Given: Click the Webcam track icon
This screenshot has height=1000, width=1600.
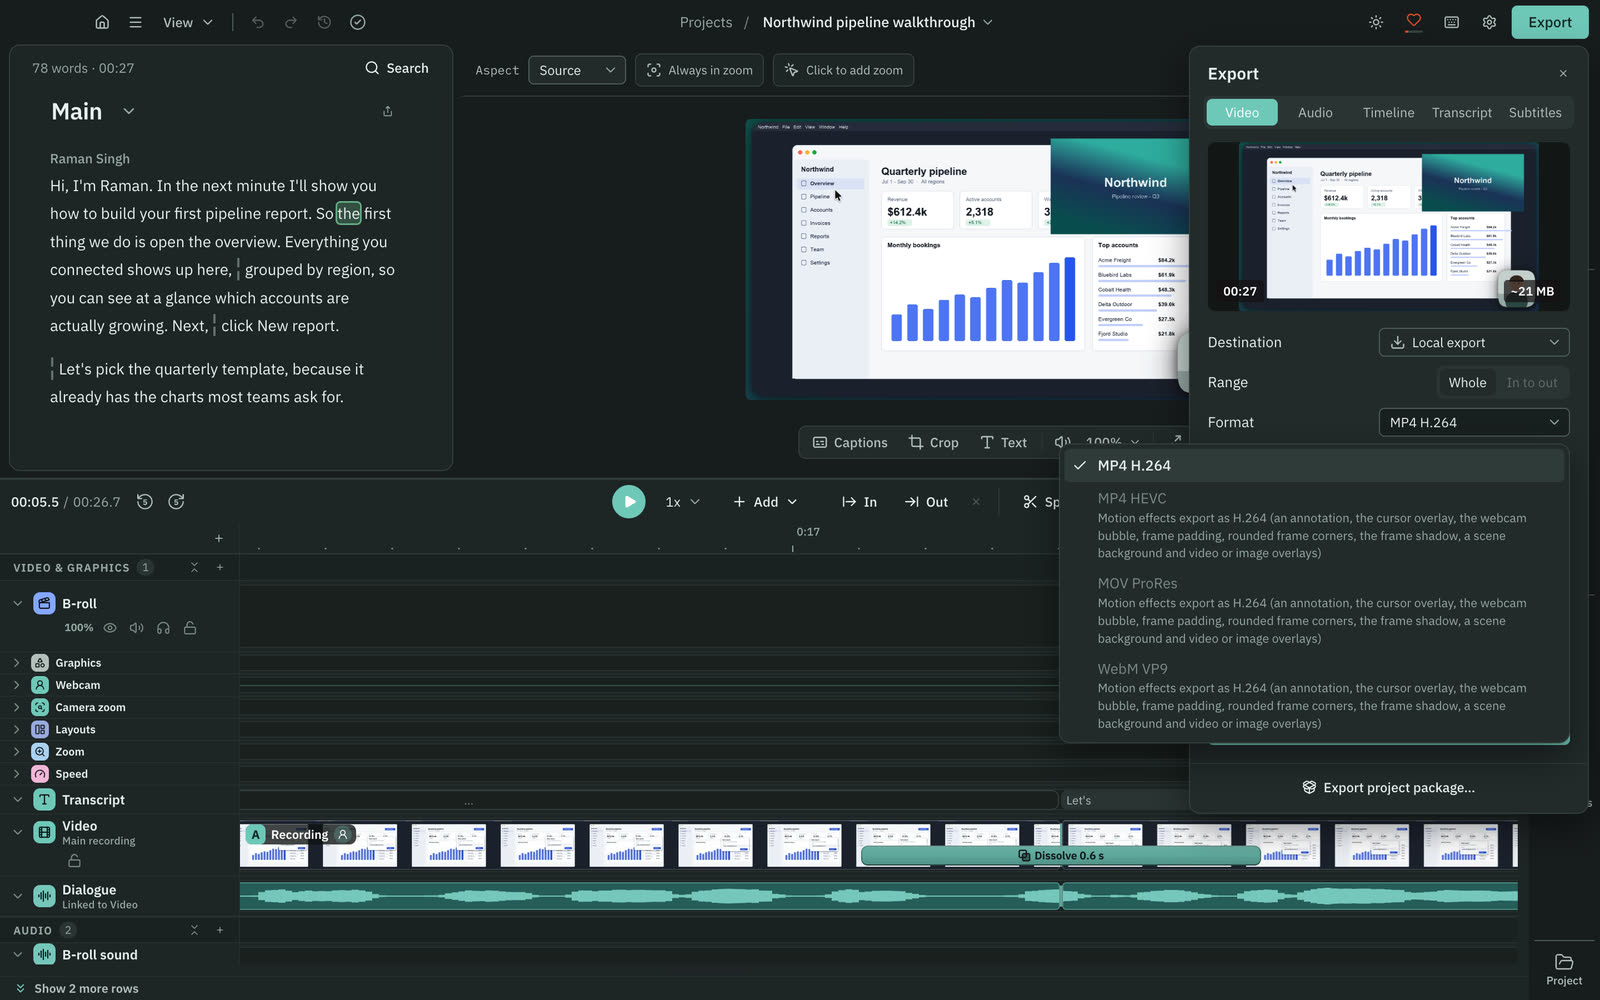Looking at the screenshot, I should (40, 685).
